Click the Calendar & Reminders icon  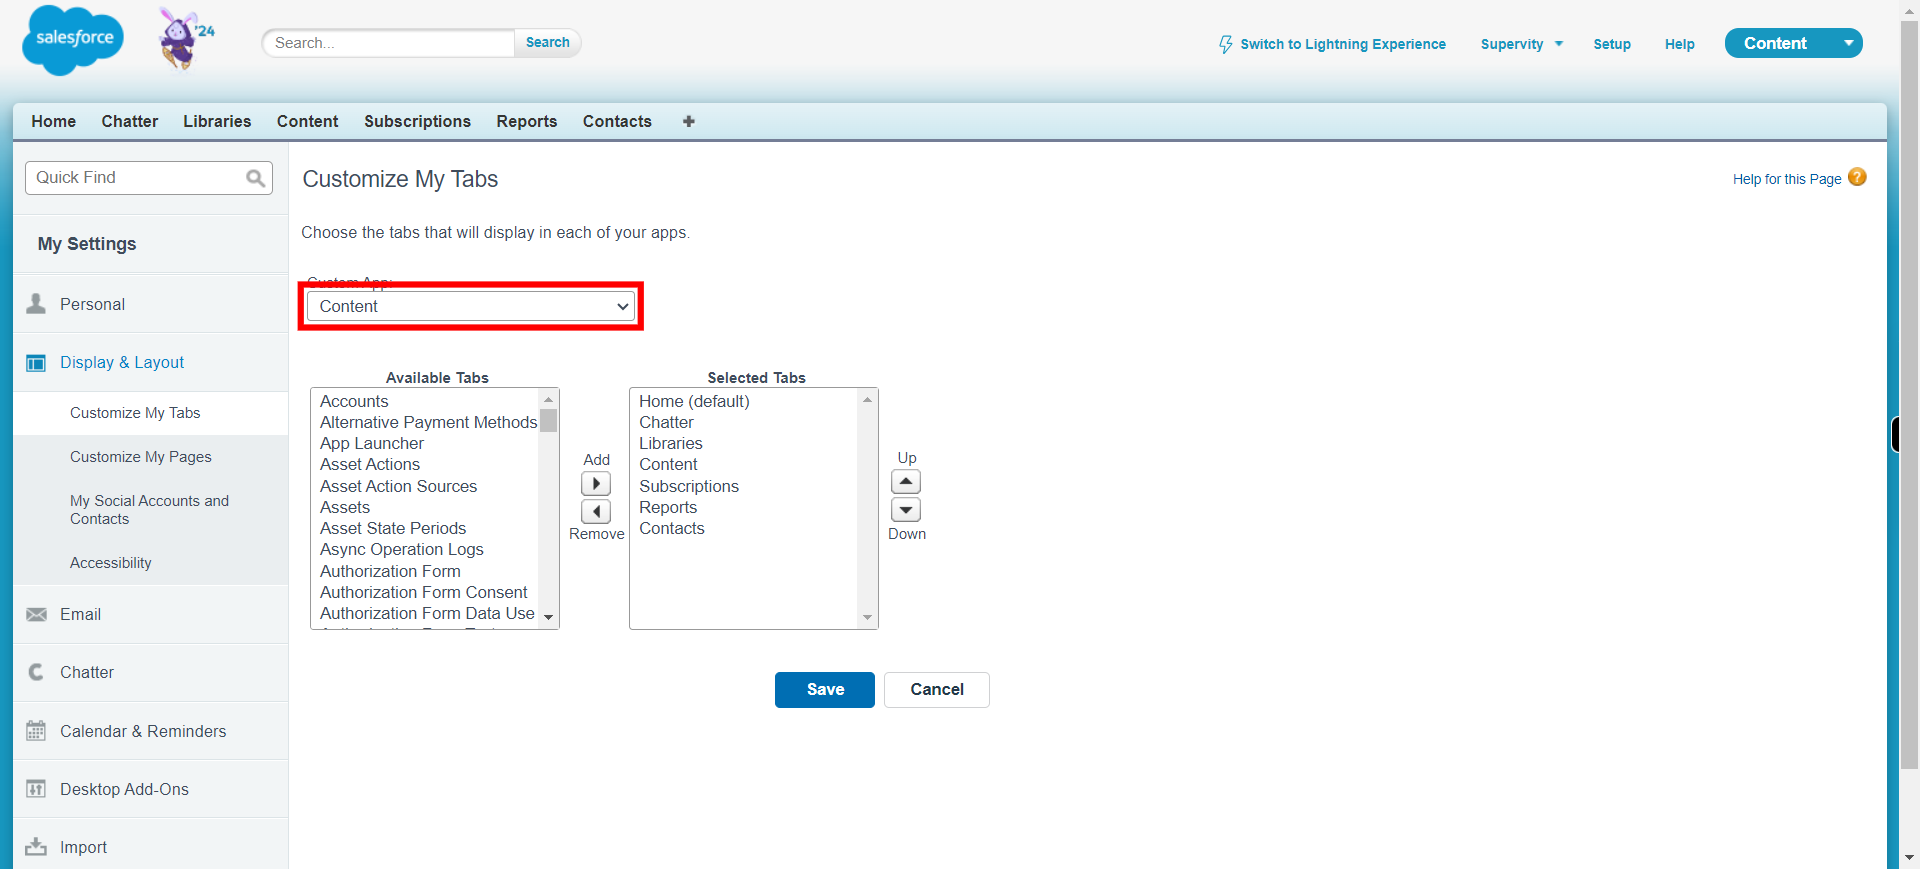click(36, 731)
